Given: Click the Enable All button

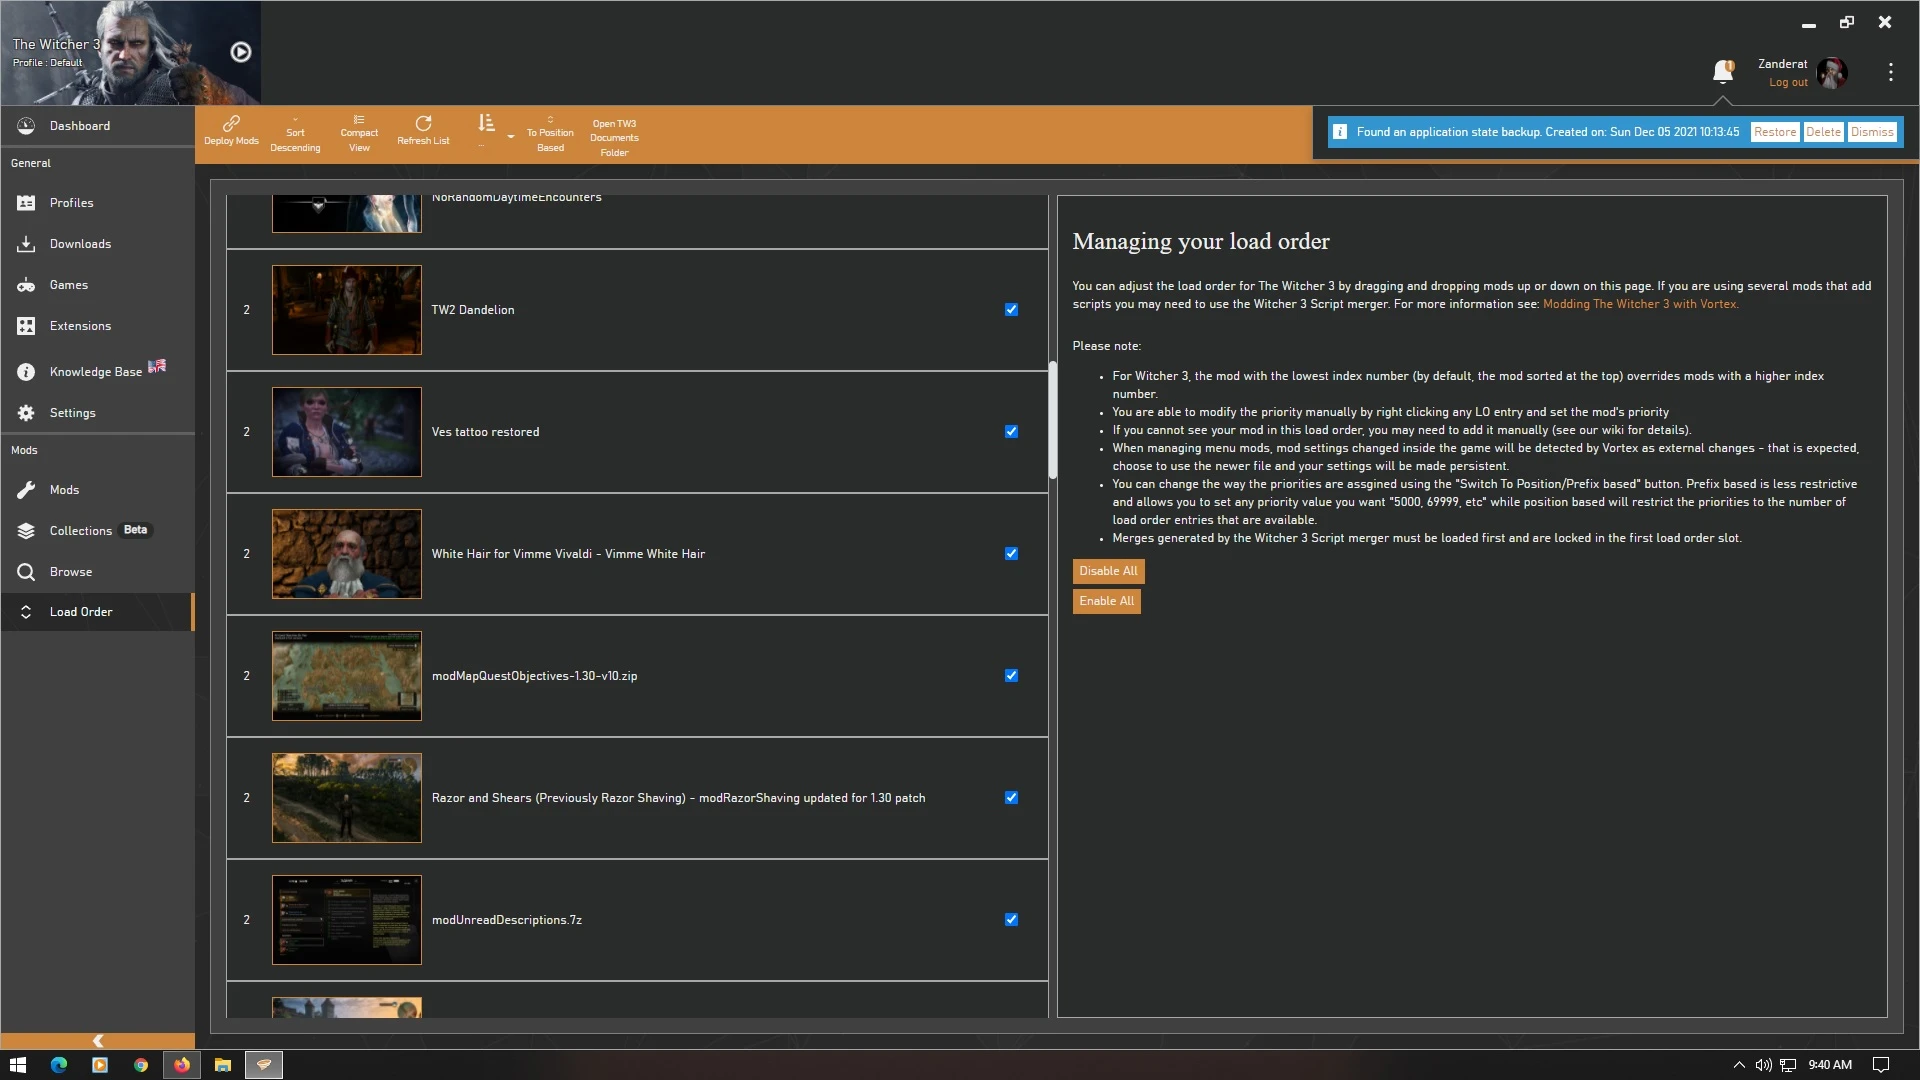Looking at the screenshot, I should pos(1106,601).
